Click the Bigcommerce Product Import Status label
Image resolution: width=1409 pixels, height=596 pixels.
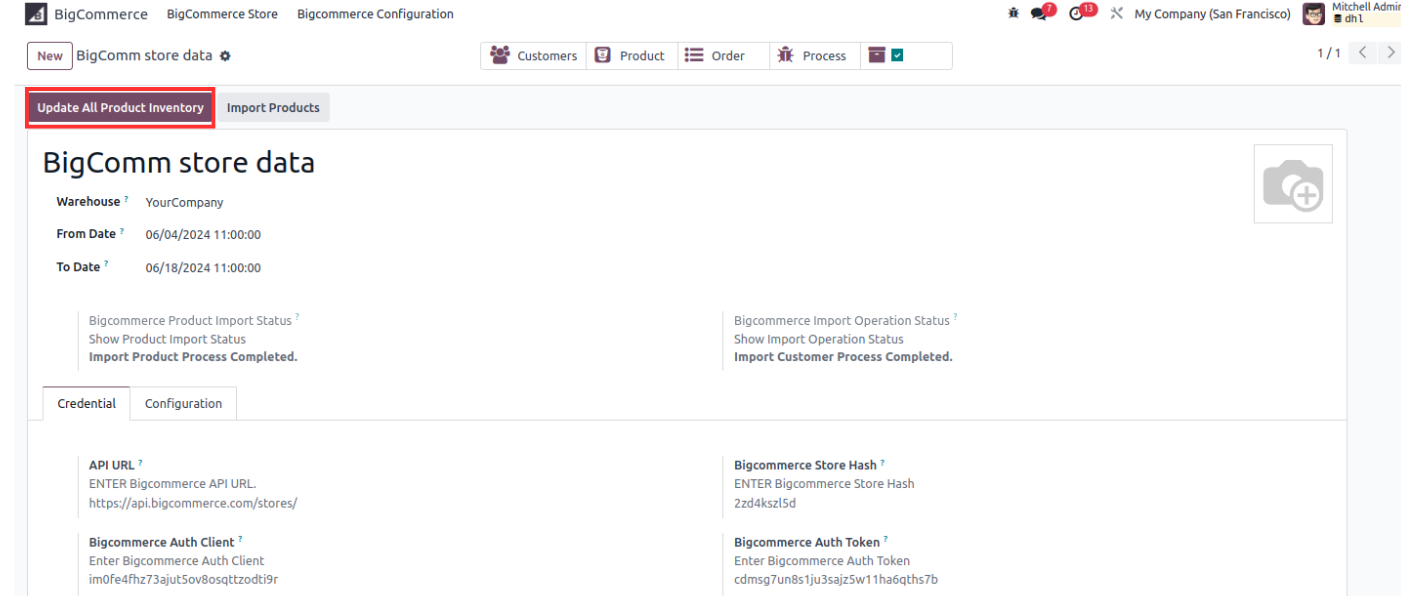click(190, 321)
